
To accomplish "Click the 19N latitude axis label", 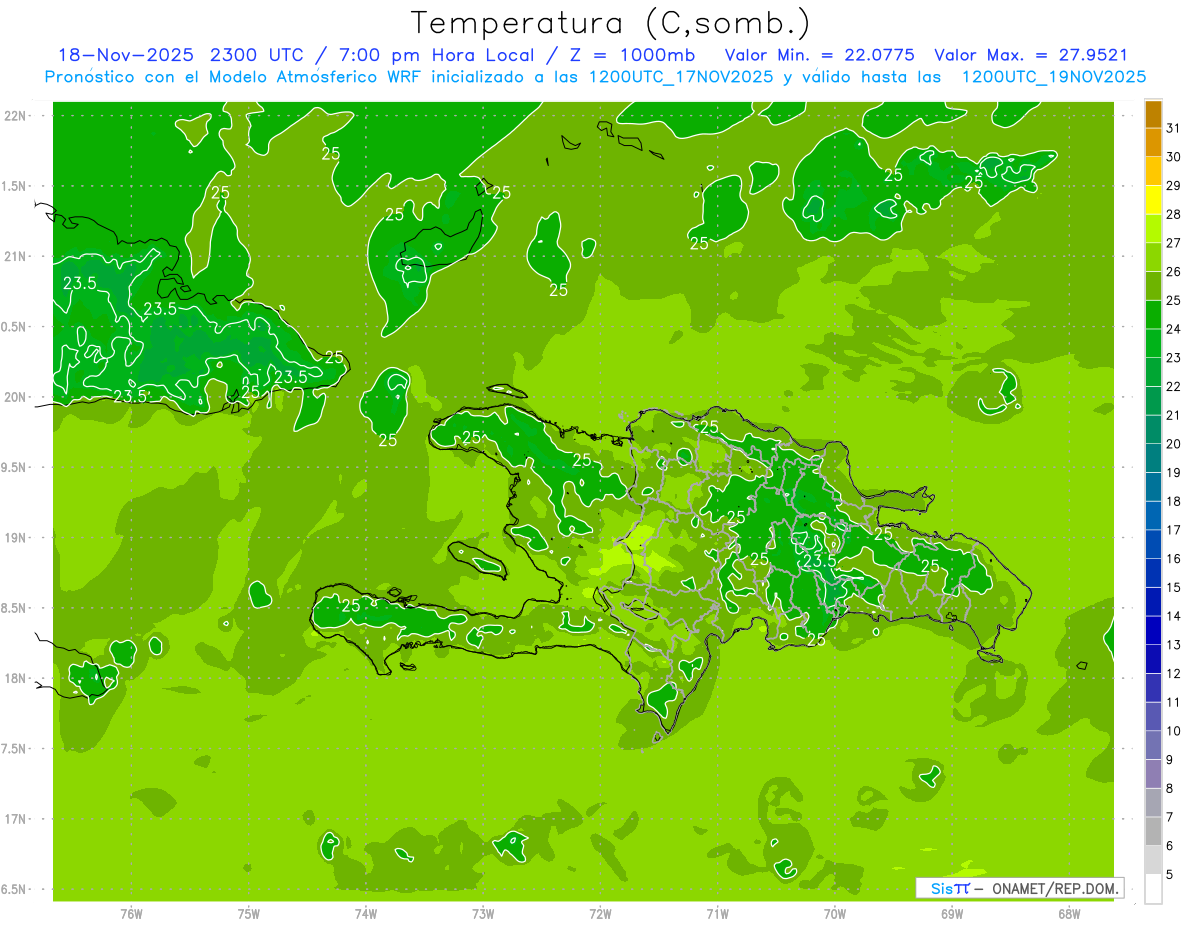I will tap(16, 537).
